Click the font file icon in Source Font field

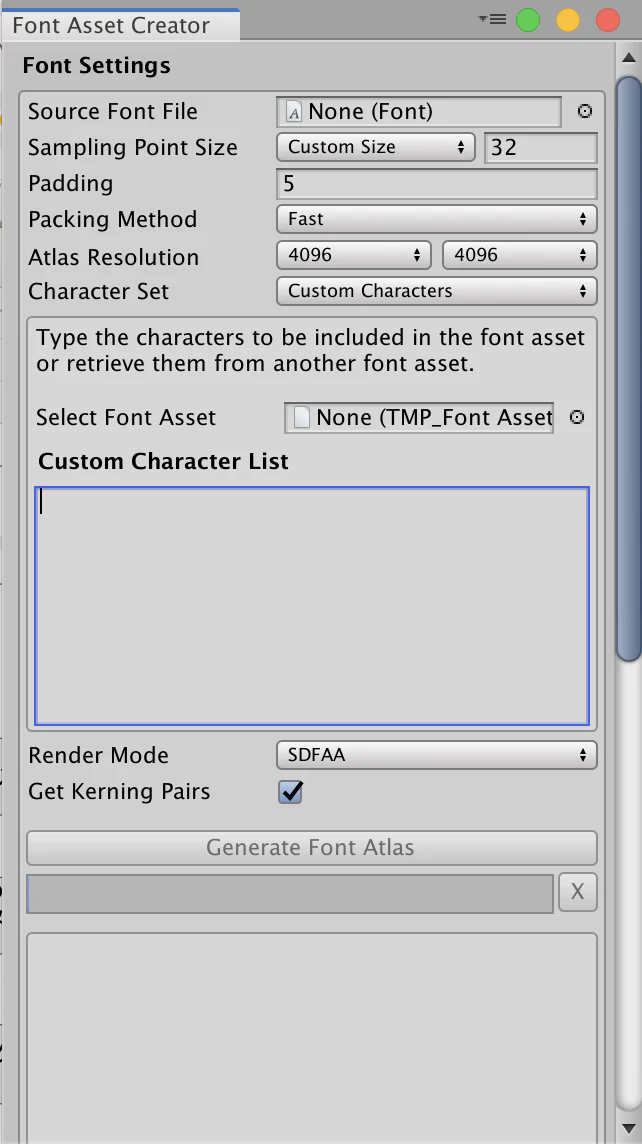293,112
